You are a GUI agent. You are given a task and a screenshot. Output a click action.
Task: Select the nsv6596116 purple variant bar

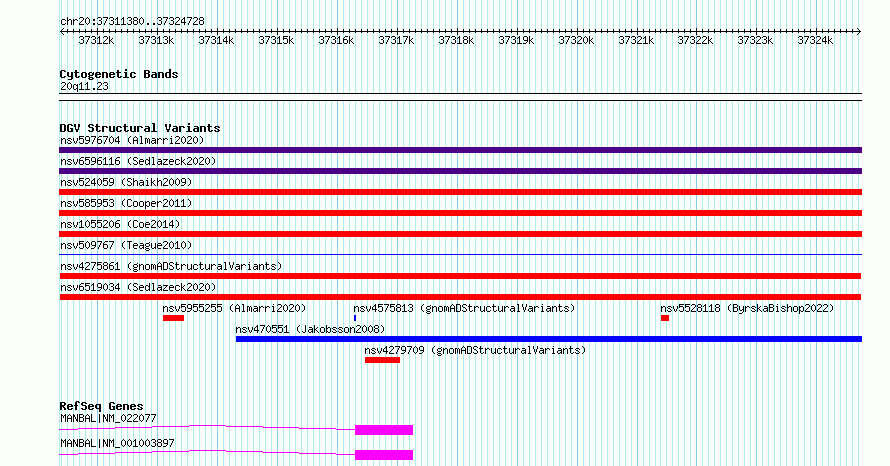point(460,171)
